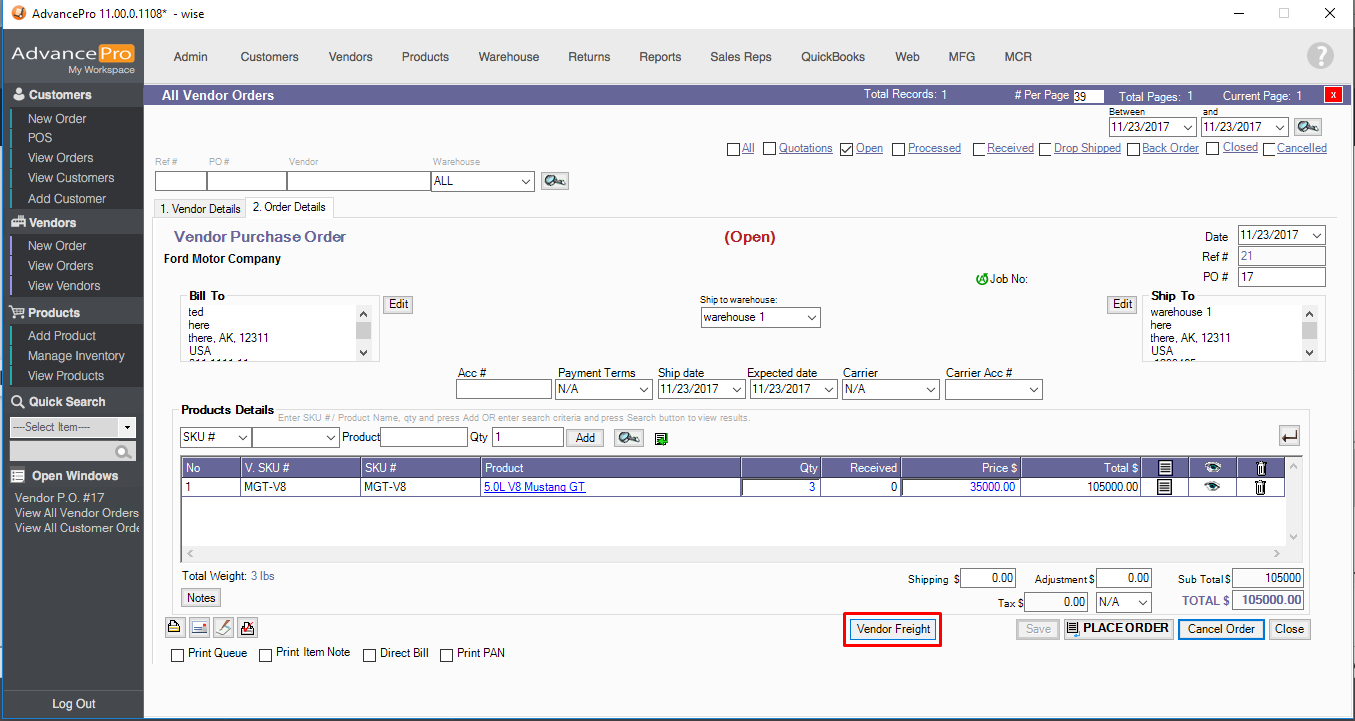Click the date range search key icon
Viewport: 1355px width, 721px height.
(1307, 127)
